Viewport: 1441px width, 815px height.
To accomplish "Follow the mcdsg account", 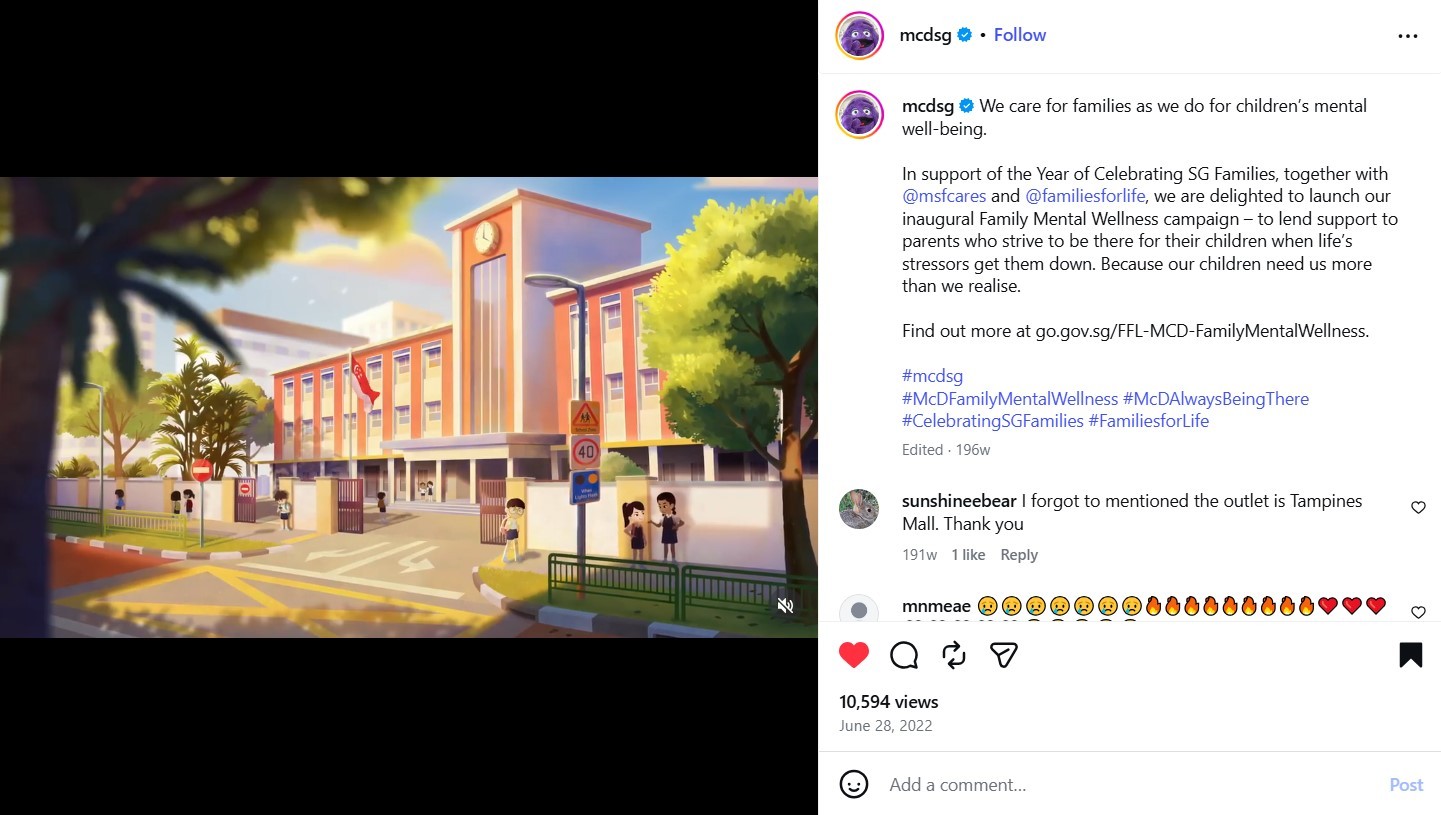I will point(1020,35).
